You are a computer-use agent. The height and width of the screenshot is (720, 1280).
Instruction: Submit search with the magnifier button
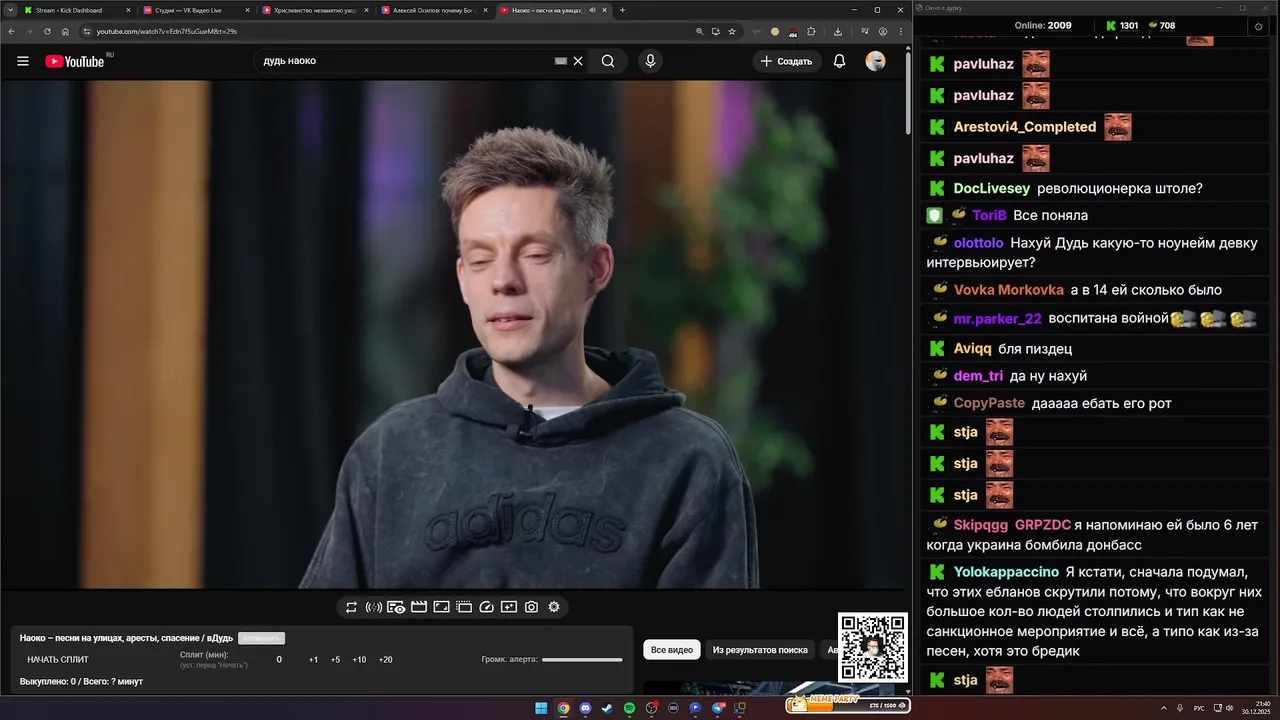[x=608, y=61]
